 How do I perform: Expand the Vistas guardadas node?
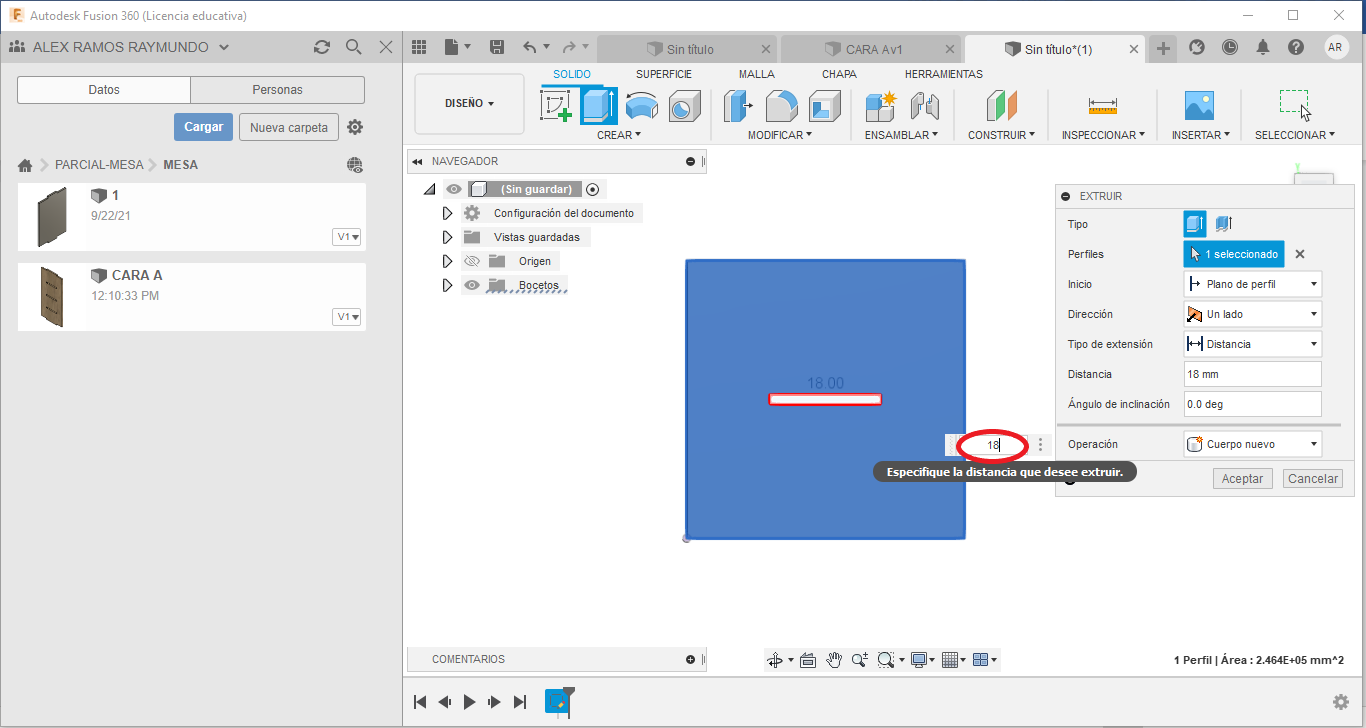pyautogui.click(x=447, y=237)
